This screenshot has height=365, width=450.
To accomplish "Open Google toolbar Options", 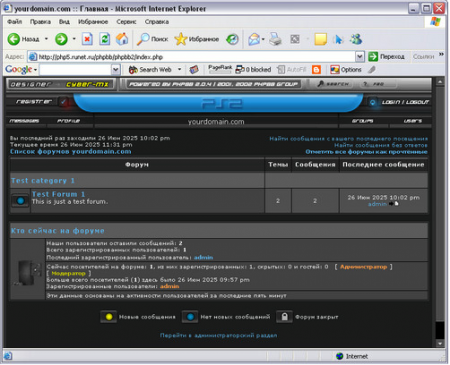I will click(346, 70).
